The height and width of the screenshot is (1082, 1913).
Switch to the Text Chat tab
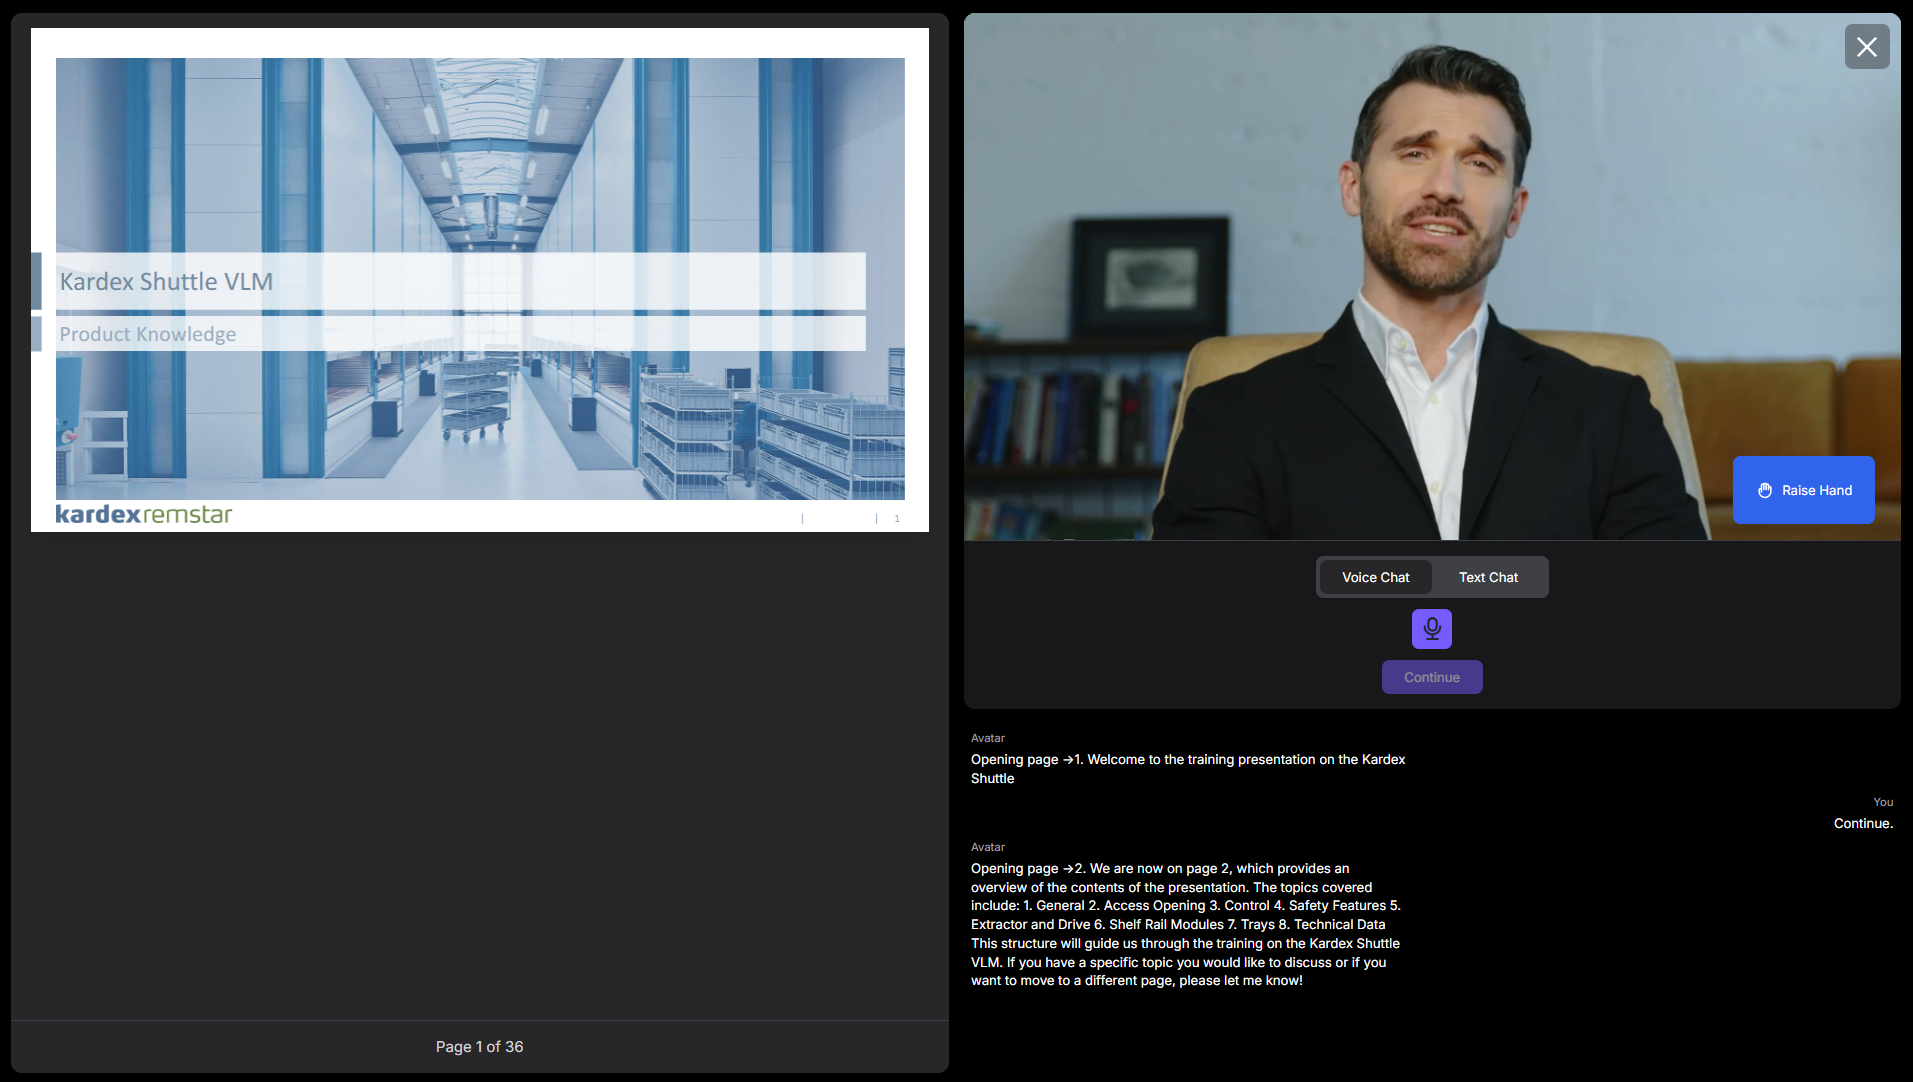pyautogui.click(x=1488, y=577)
